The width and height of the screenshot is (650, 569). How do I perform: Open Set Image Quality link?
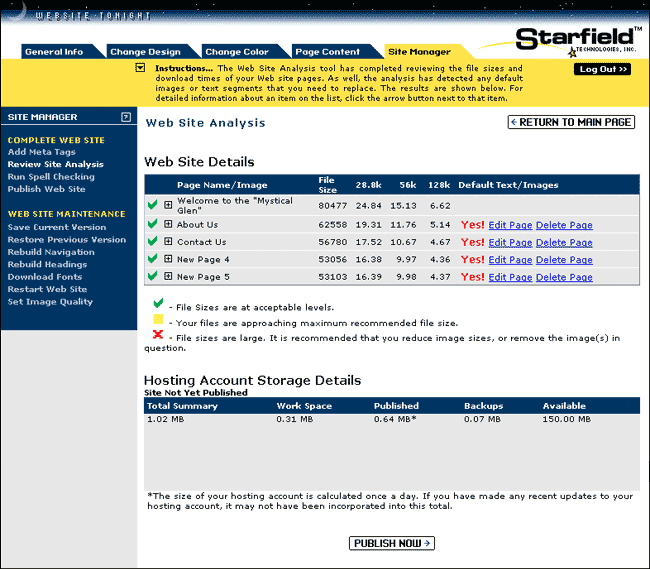point(50,302)
